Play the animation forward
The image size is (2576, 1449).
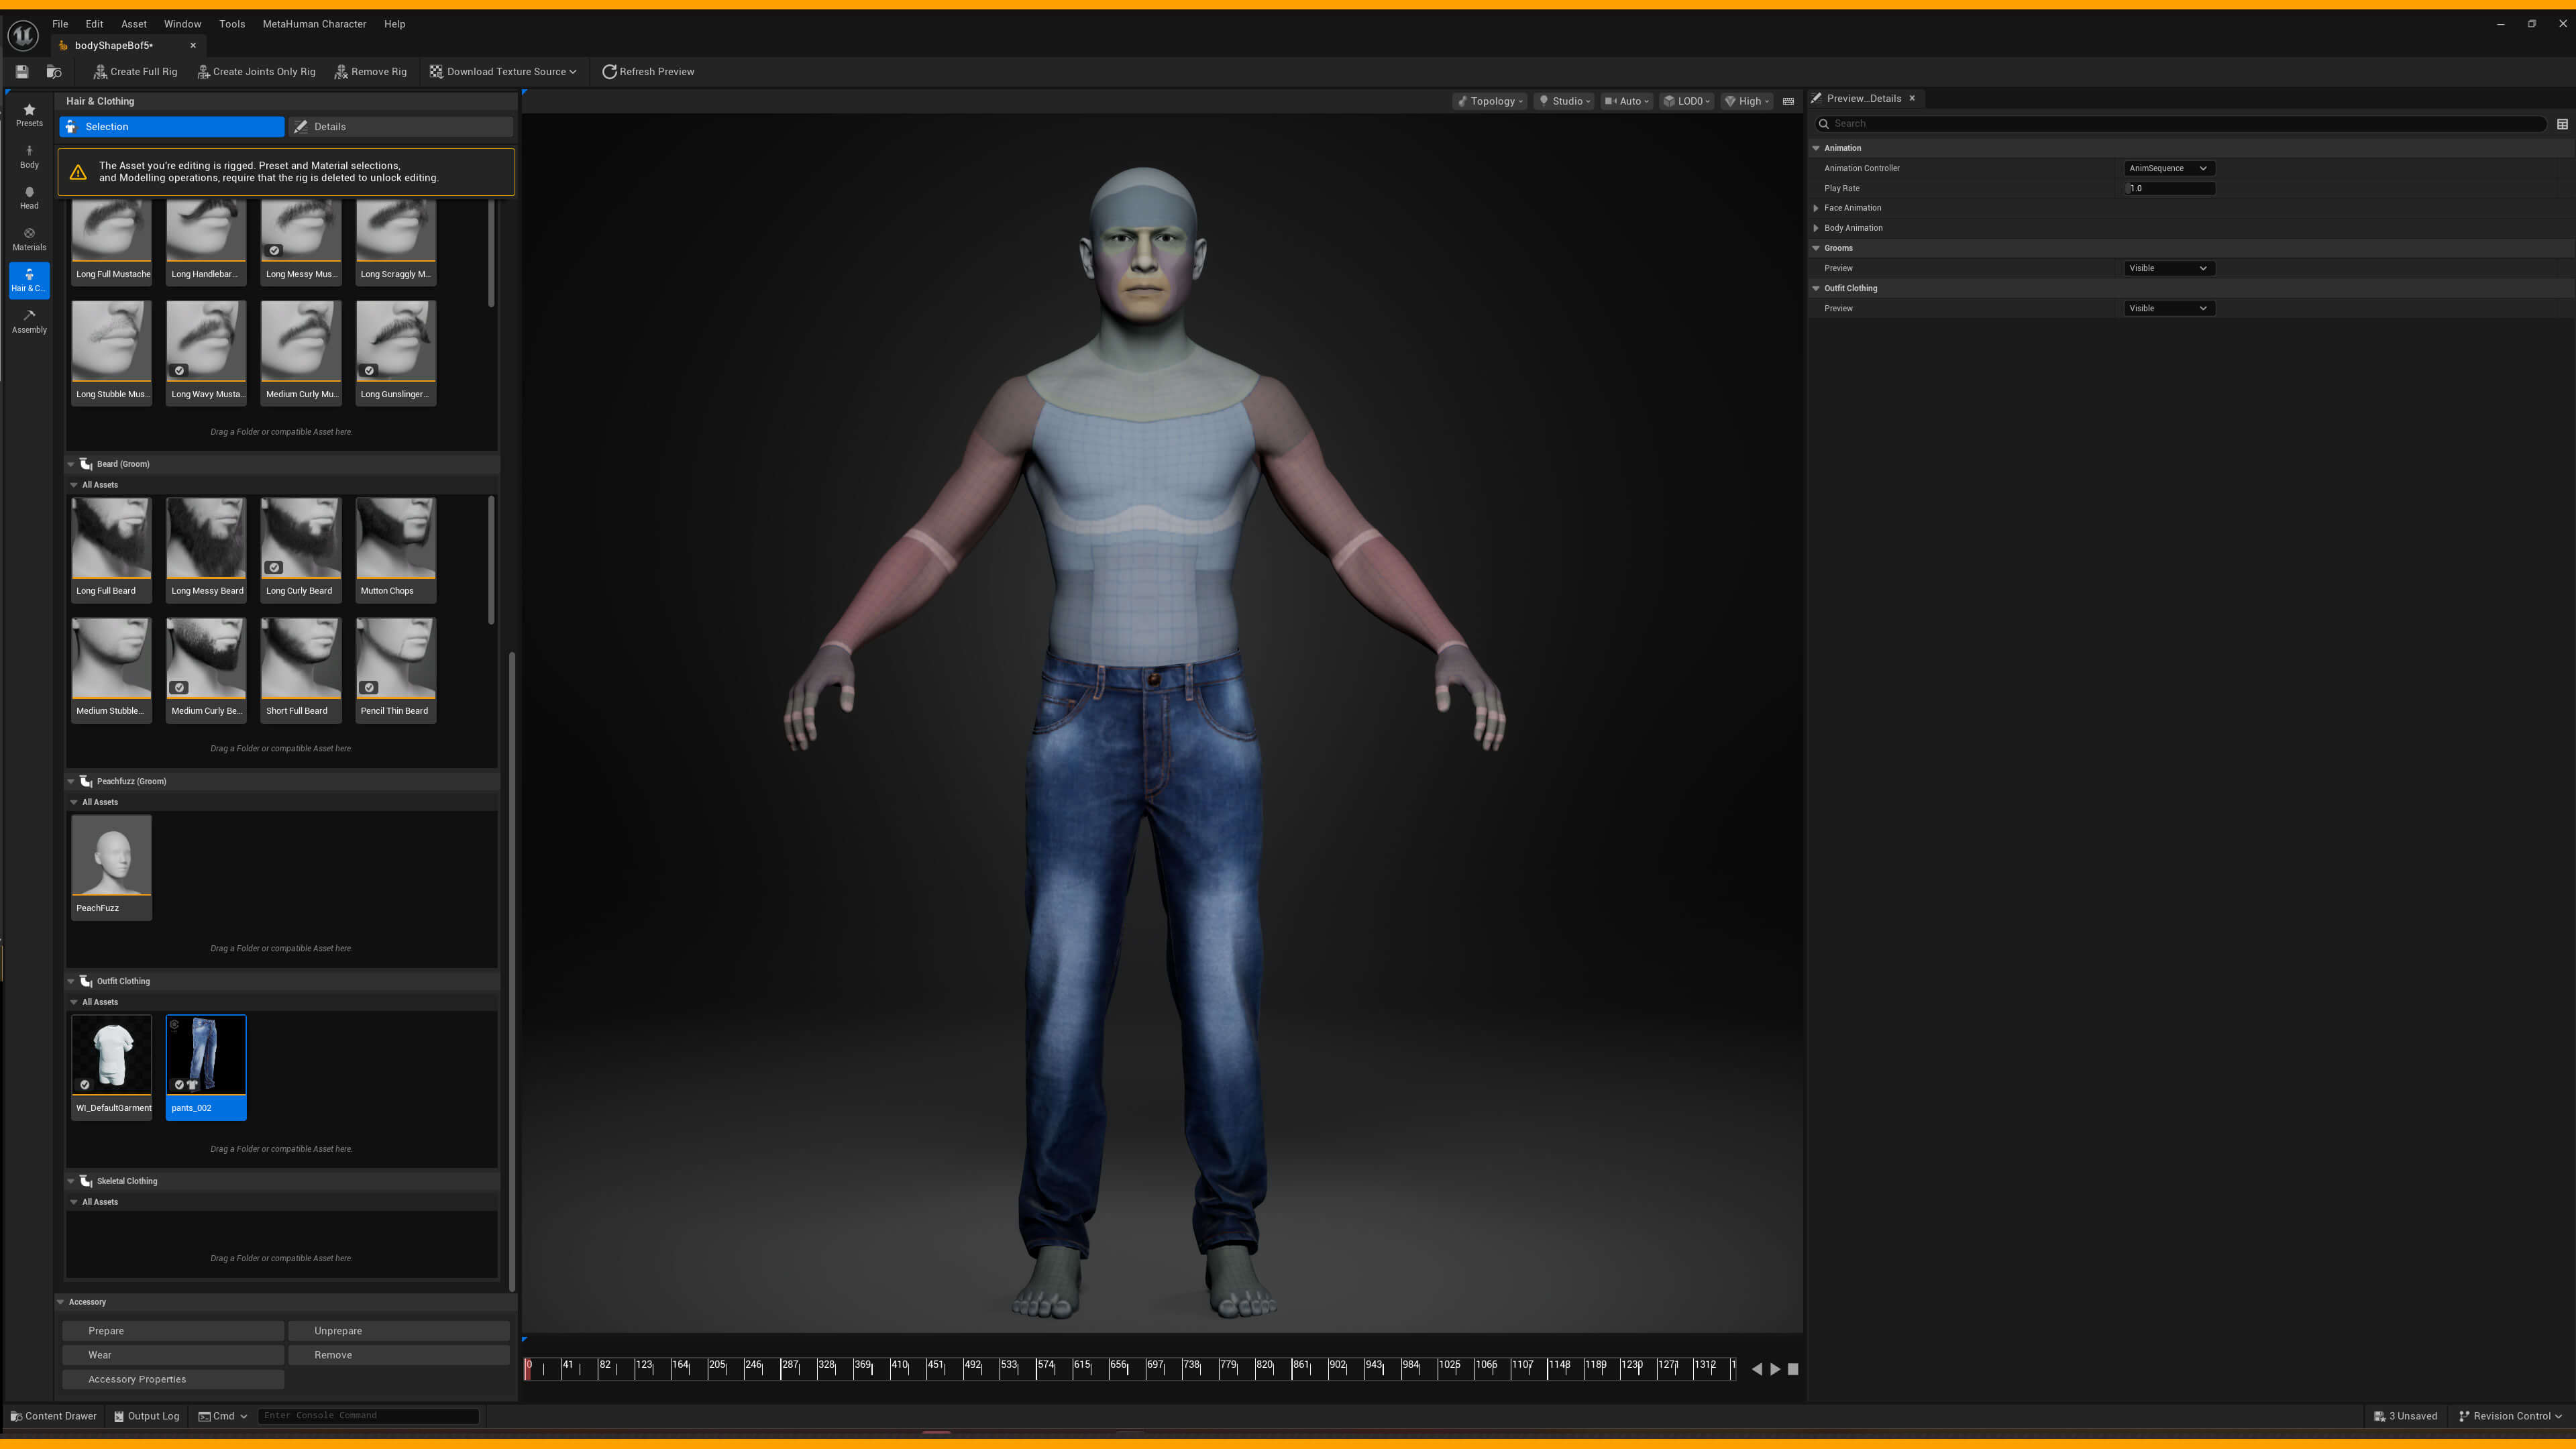coord(1775,1369)
